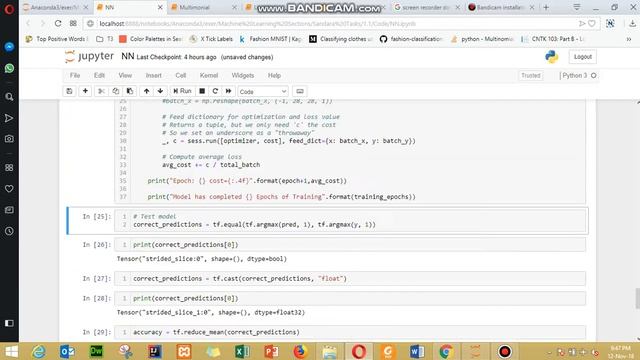Screen dimensions: 640x360
Task: Open WhatsApp in Opera sidebar
Action: click(x=9, y=68)
